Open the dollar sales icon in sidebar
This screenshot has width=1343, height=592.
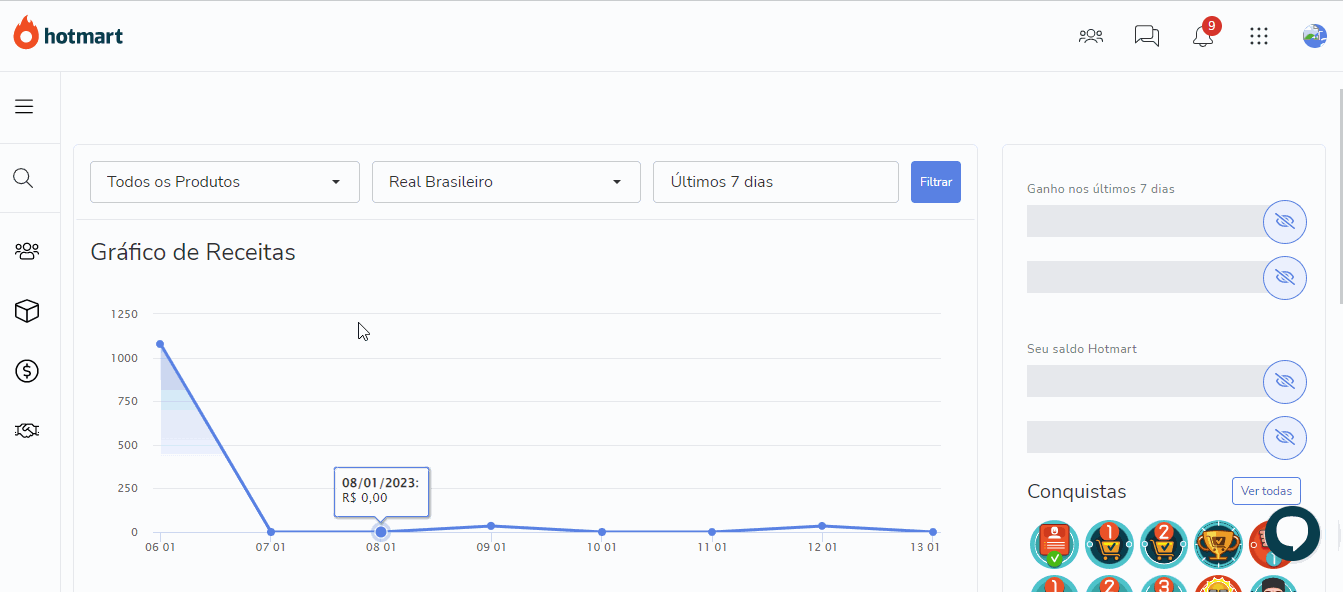tap(27, 371)
